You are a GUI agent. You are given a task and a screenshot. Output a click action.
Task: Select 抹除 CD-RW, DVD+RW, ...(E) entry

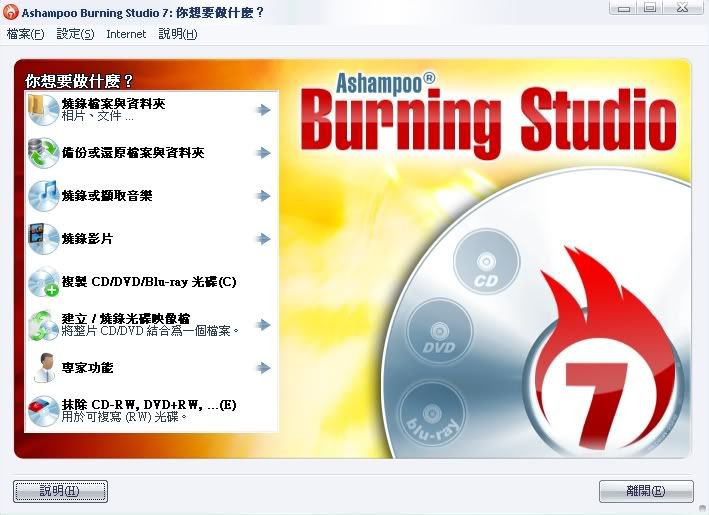click(149, 405)
